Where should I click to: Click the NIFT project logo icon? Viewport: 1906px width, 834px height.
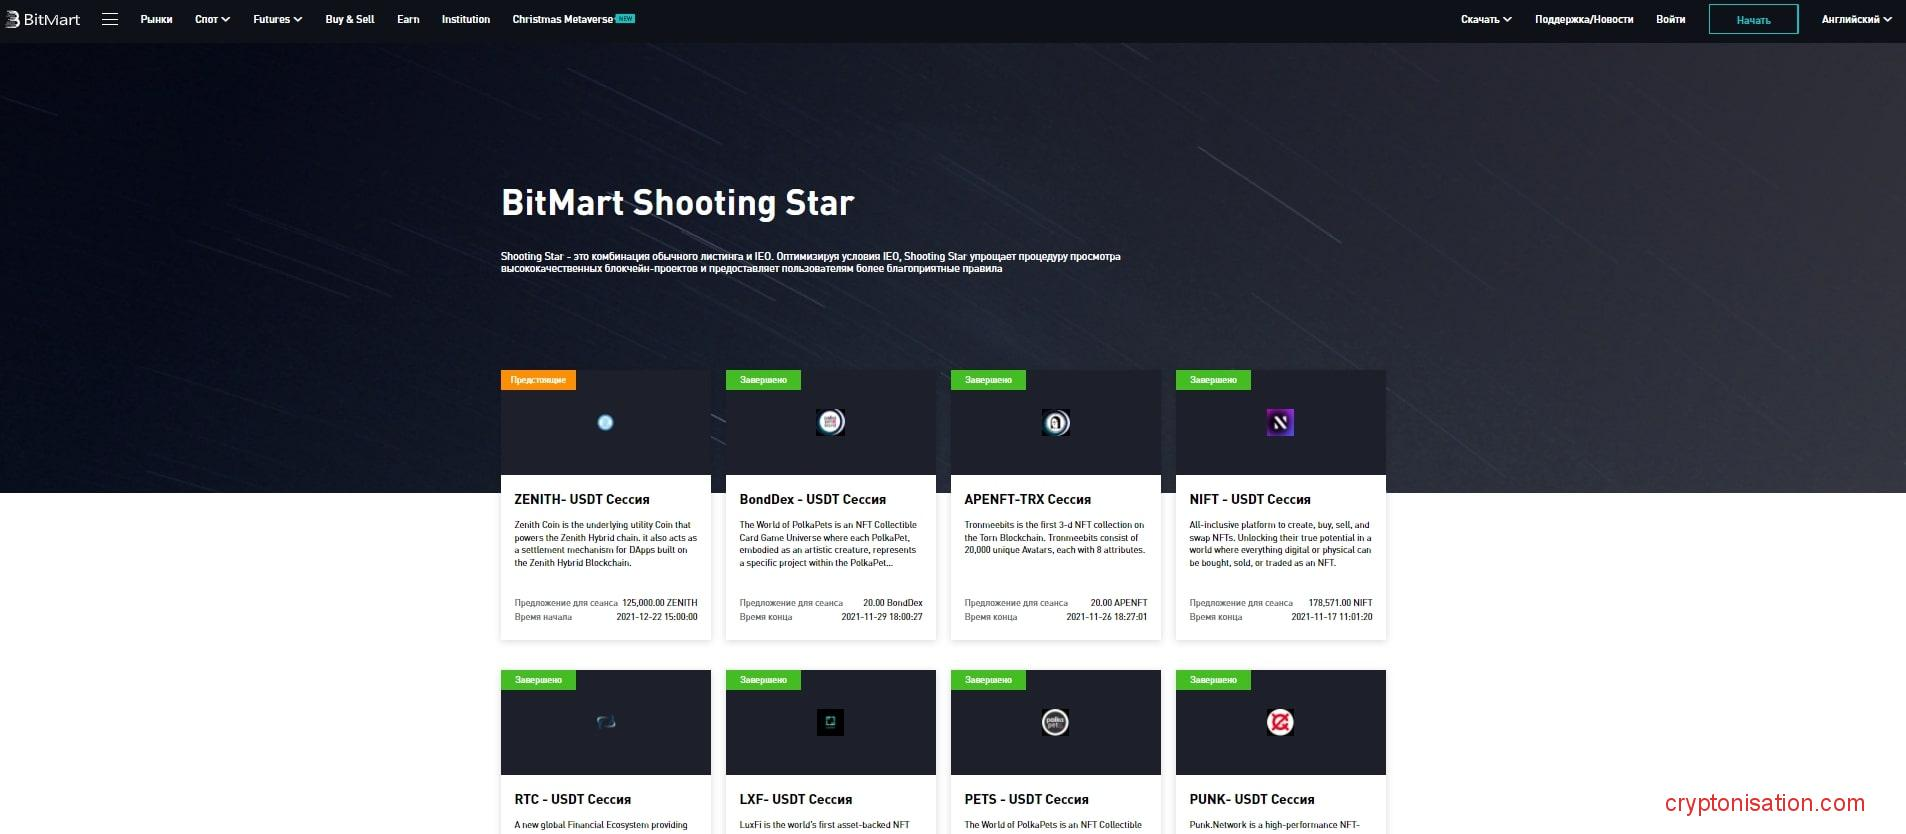pyautogui.click(x=1280, y=423)
